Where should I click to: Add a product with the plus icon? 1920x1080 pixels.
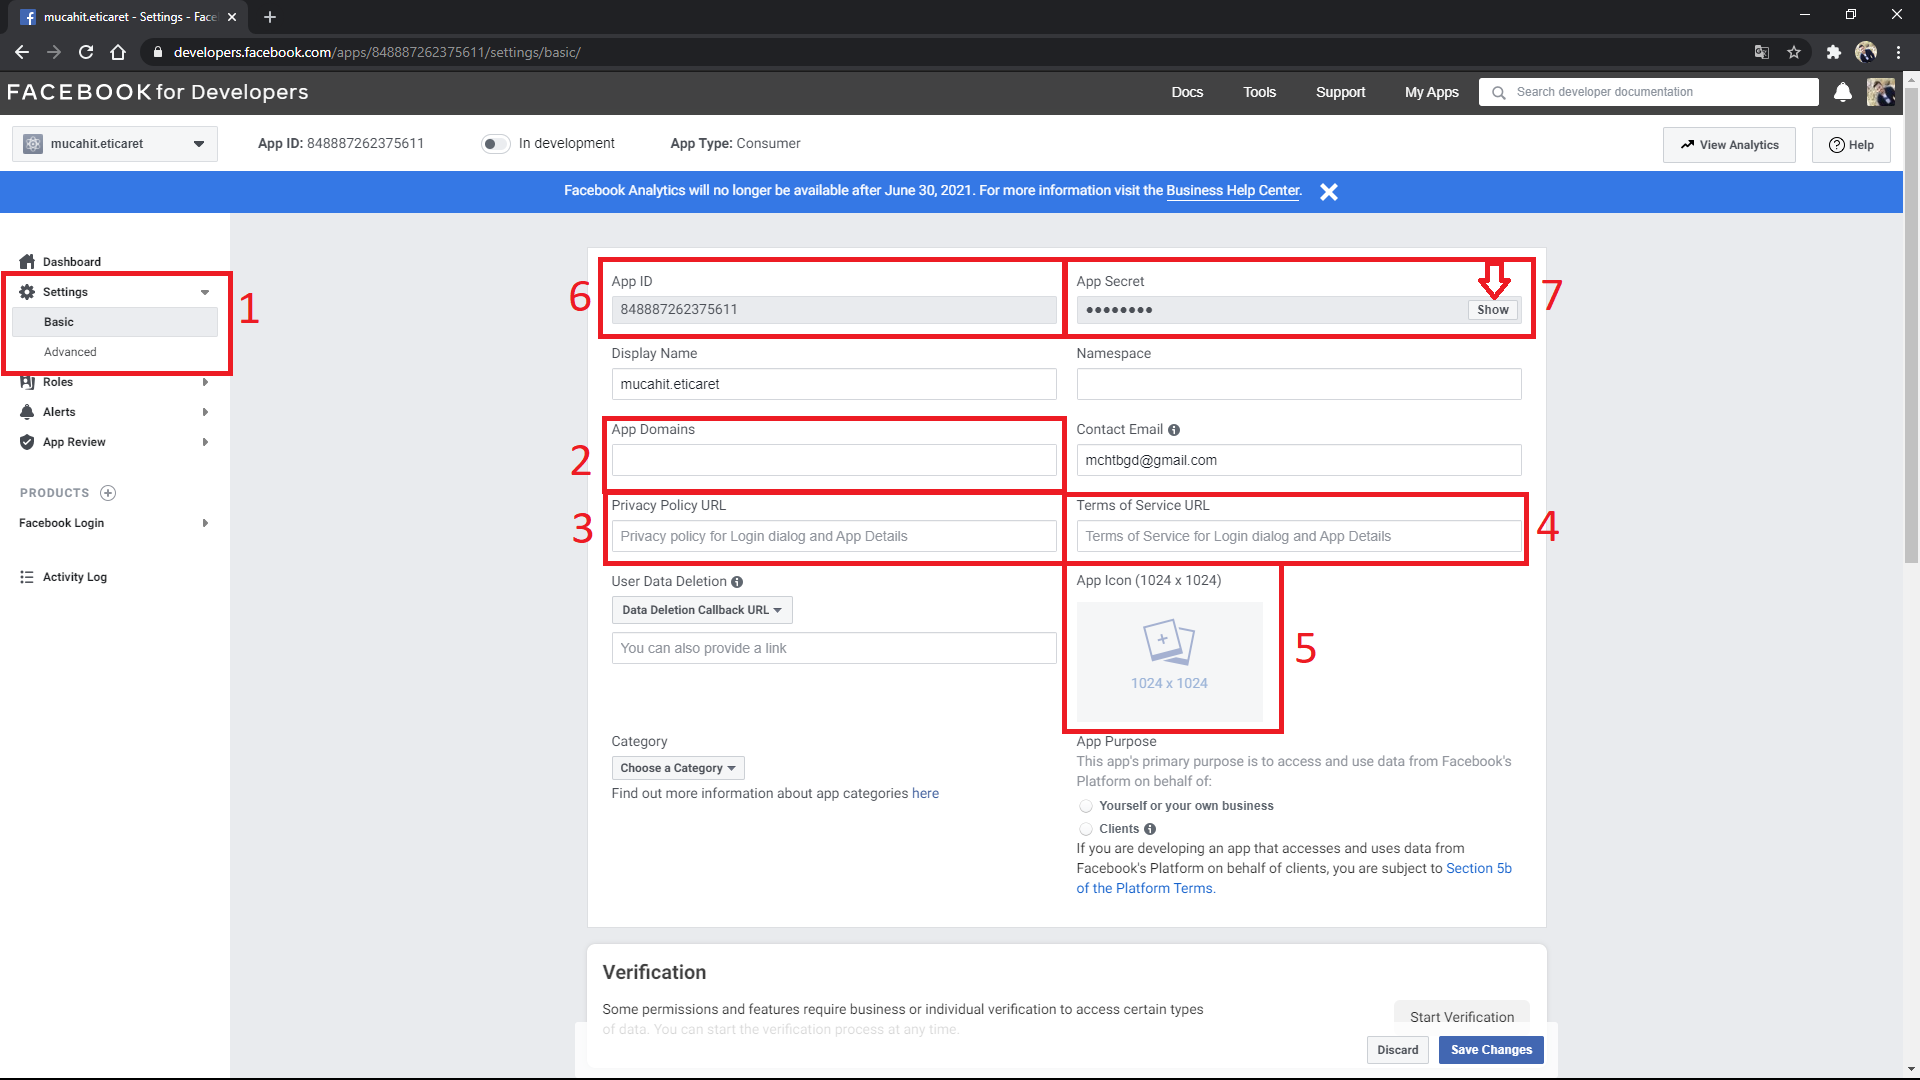tap(108, 493)
